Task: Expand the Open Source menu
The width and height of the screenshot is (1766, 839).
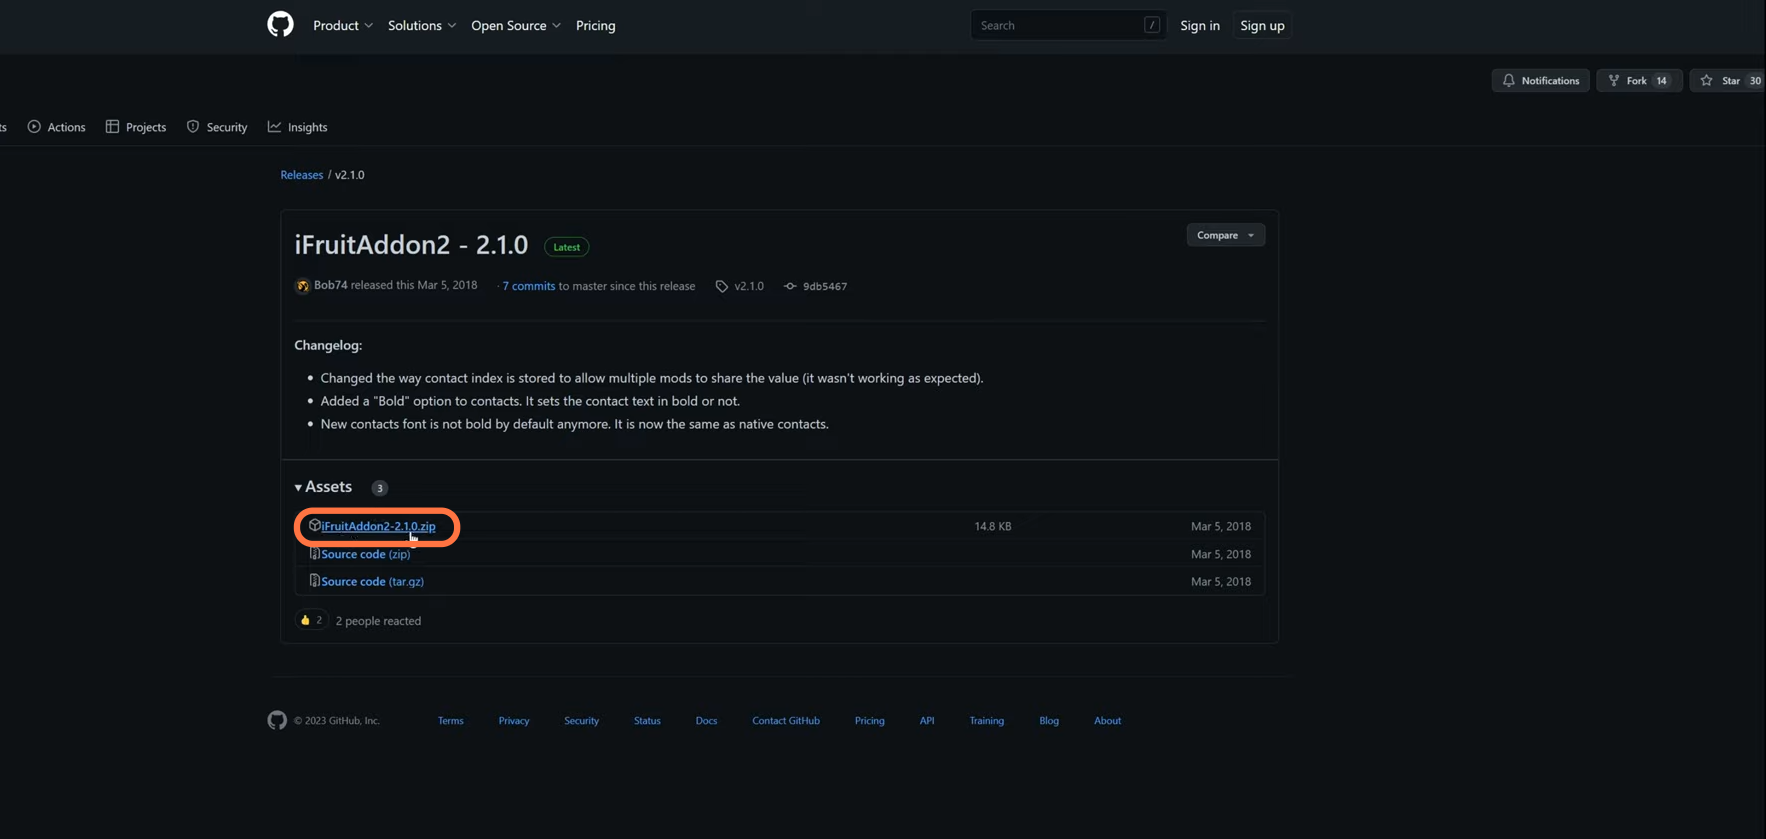Action: pyautogui.click(x=516, y=25)
